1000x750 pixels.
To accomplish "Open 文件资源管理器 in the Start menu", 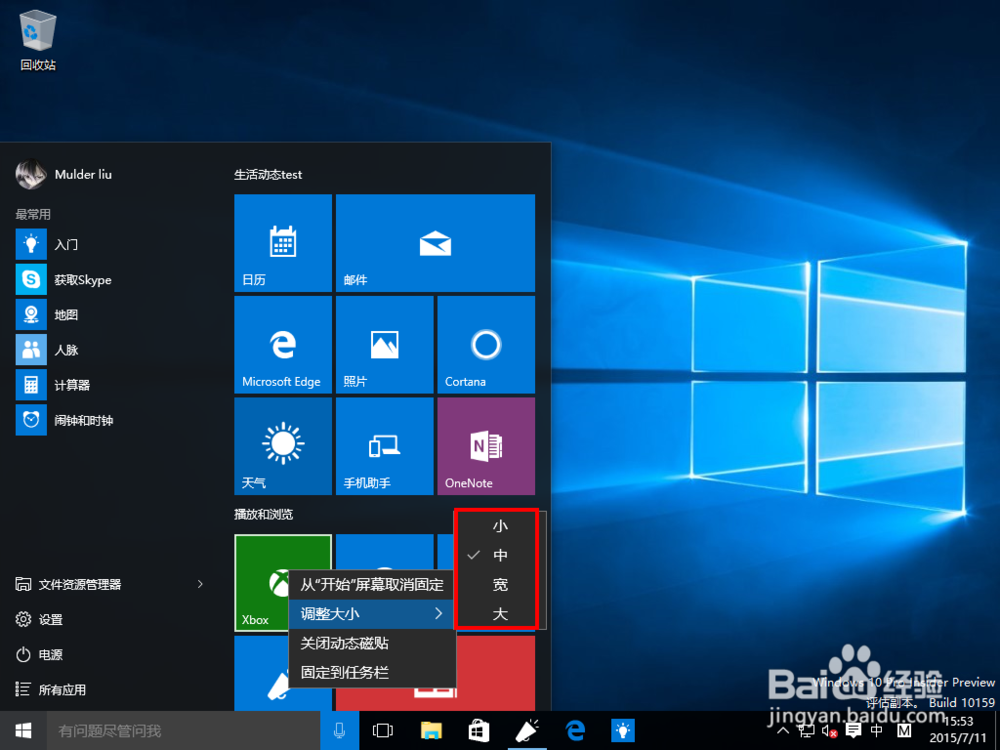I will point(80,584).
